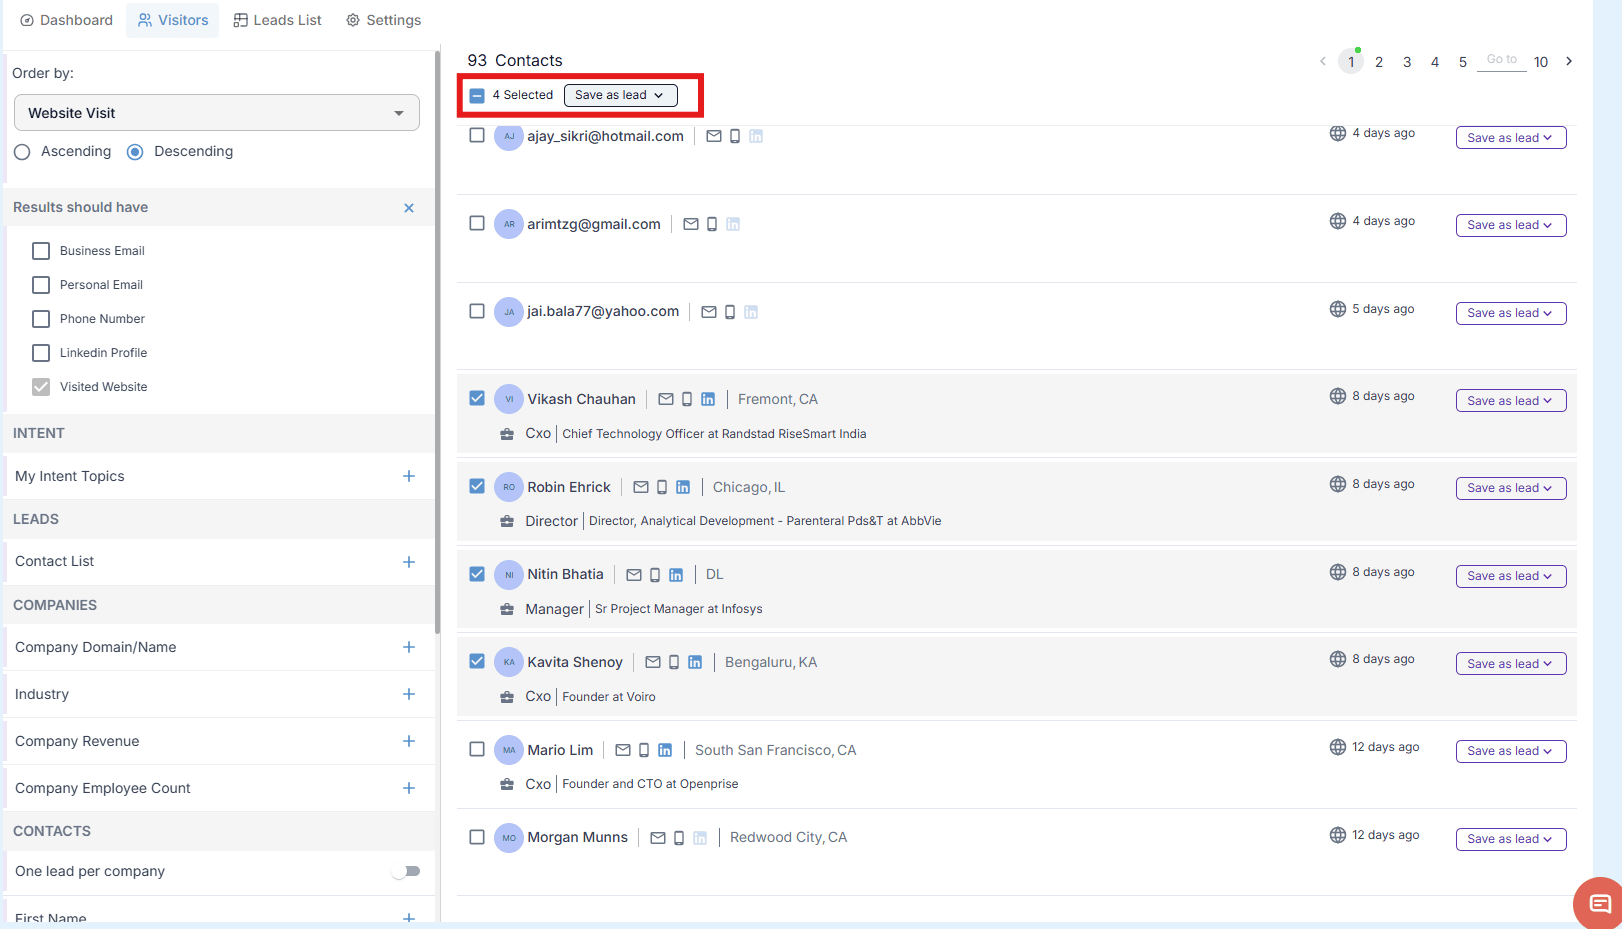Expand the Industry filter
The height and width of the screenshot is (929, 1622).
coord(409,694)
